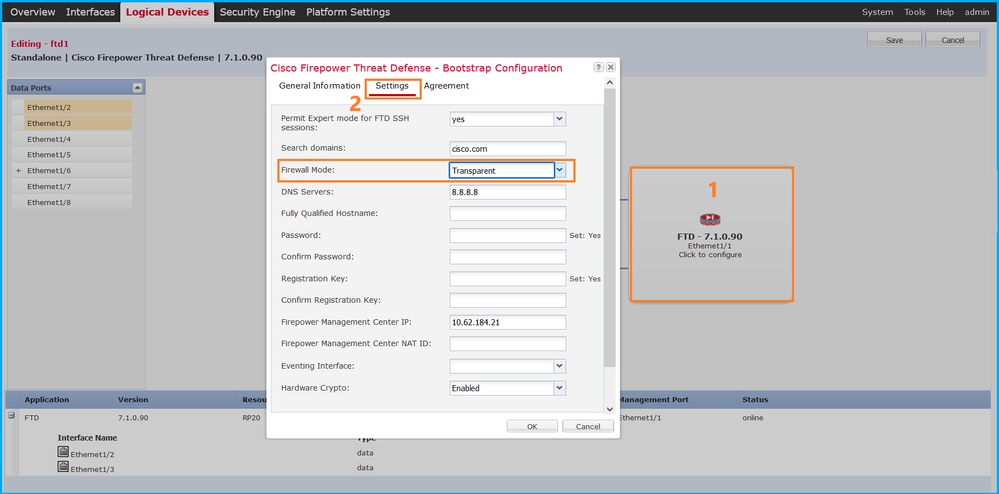
Task: Click the Search domains field
Action: [508, 149]
